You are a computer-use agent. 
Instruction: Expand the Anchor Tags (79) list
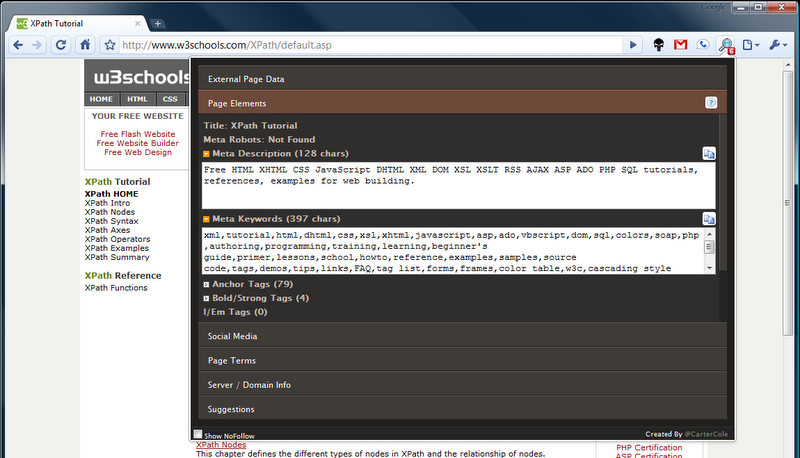(x=206, y=285)
